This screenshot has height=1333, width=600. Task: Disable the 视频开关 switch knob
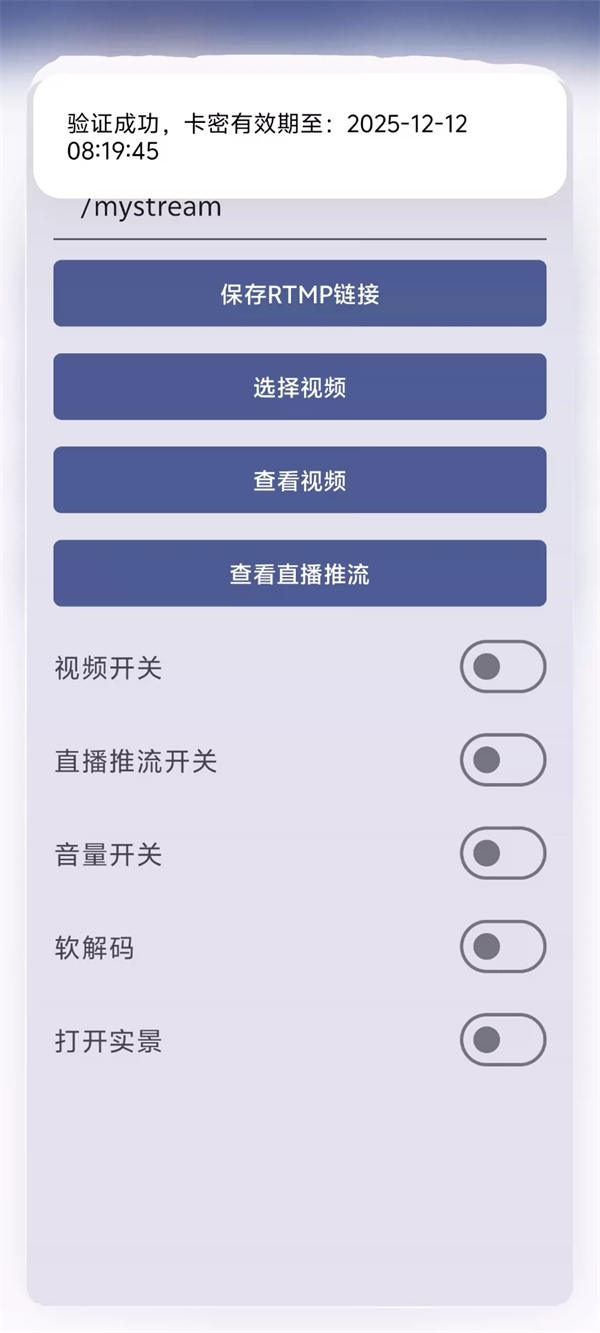487,667
